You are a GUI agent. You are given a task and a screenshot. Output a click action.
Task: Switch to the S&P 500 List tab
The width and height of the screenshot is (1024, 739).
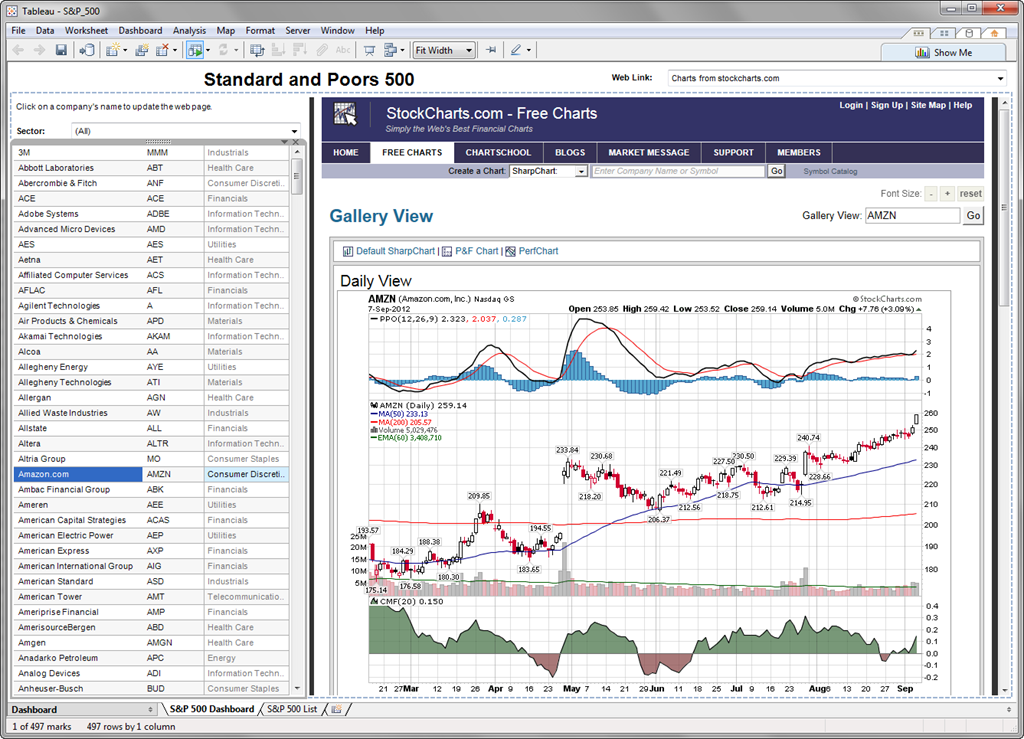tap(292, 709)
